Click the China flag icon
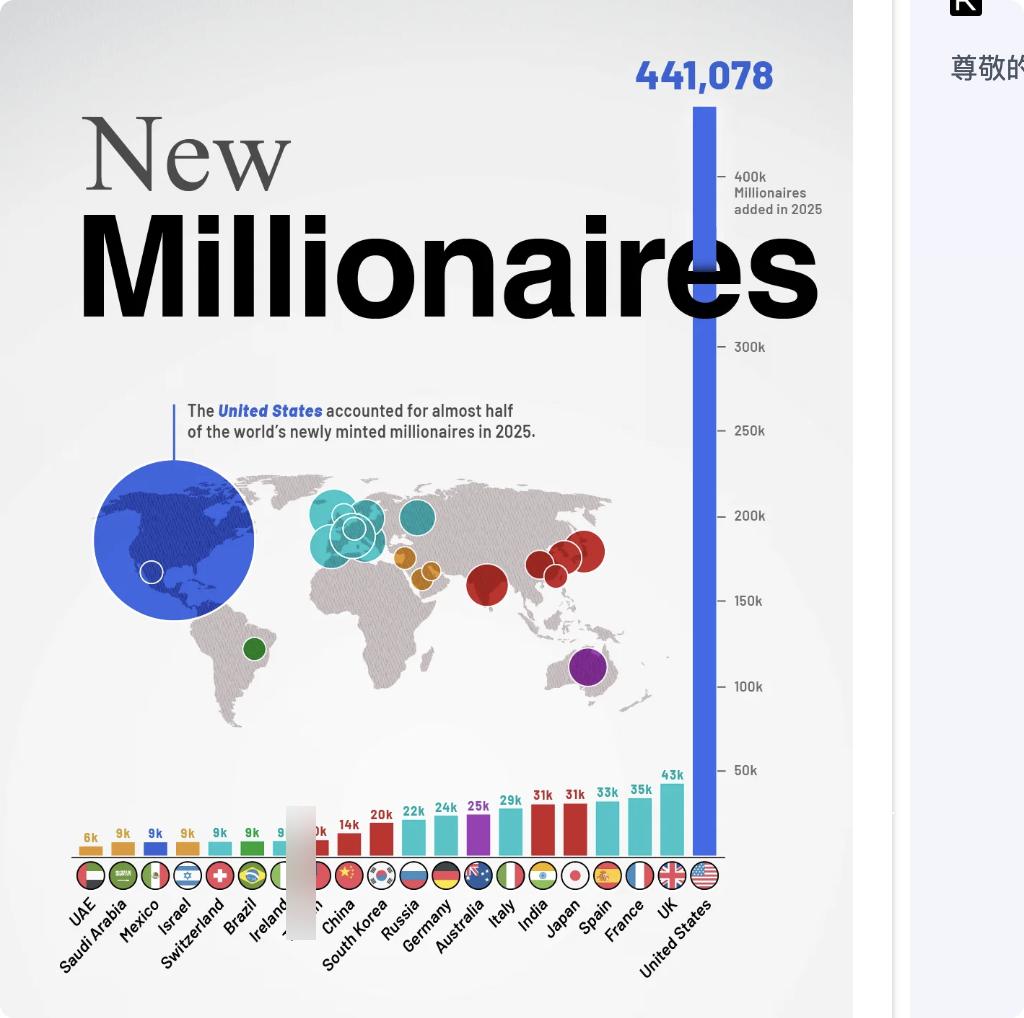The height and width of the screenshot is (1018, 1024). 349,876
